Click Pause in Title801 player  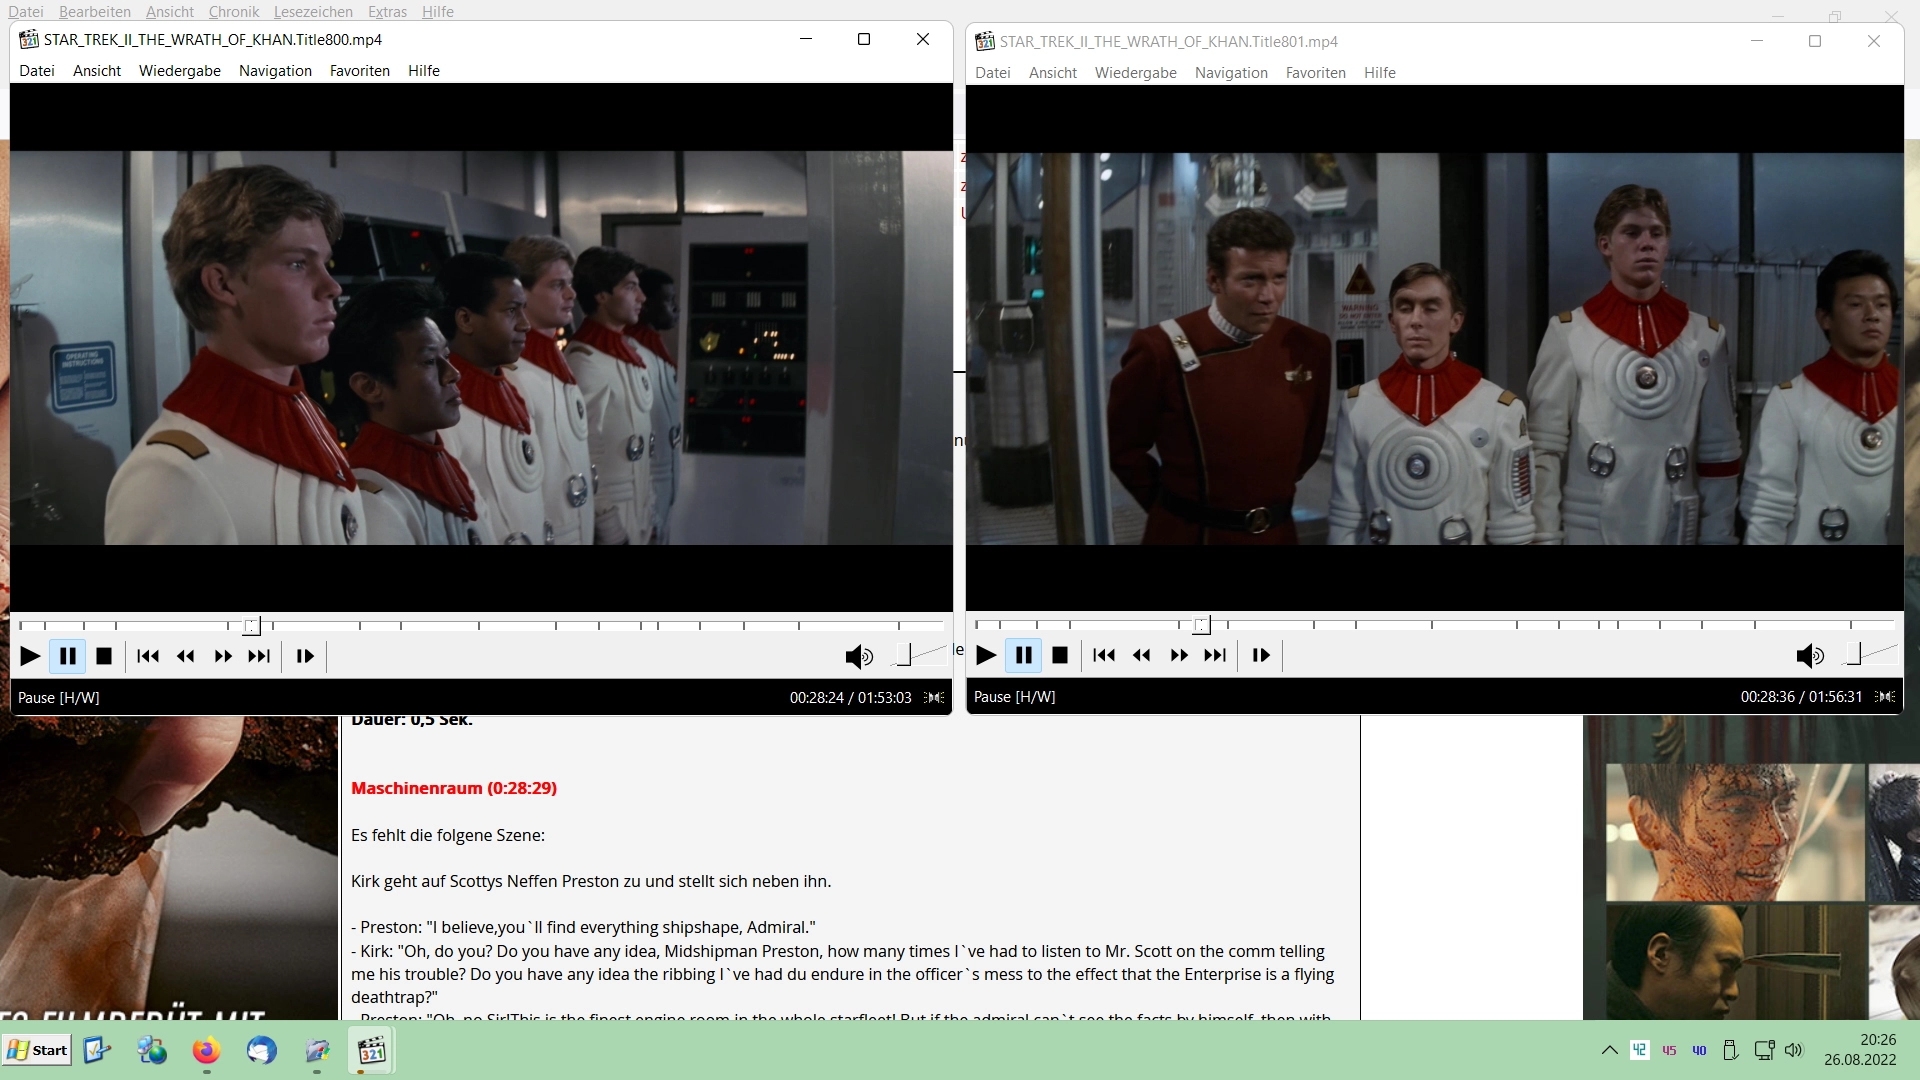1023,656
